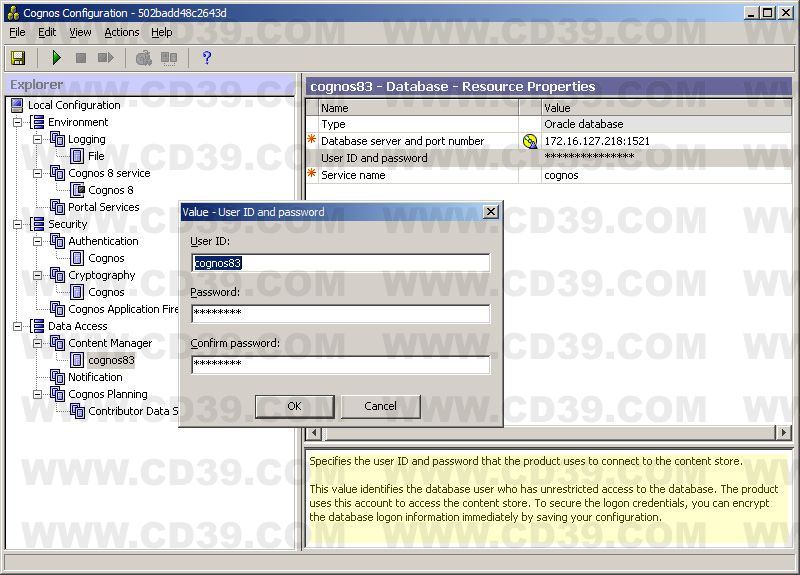Click the Cryptography node icon

coord(57,276)
